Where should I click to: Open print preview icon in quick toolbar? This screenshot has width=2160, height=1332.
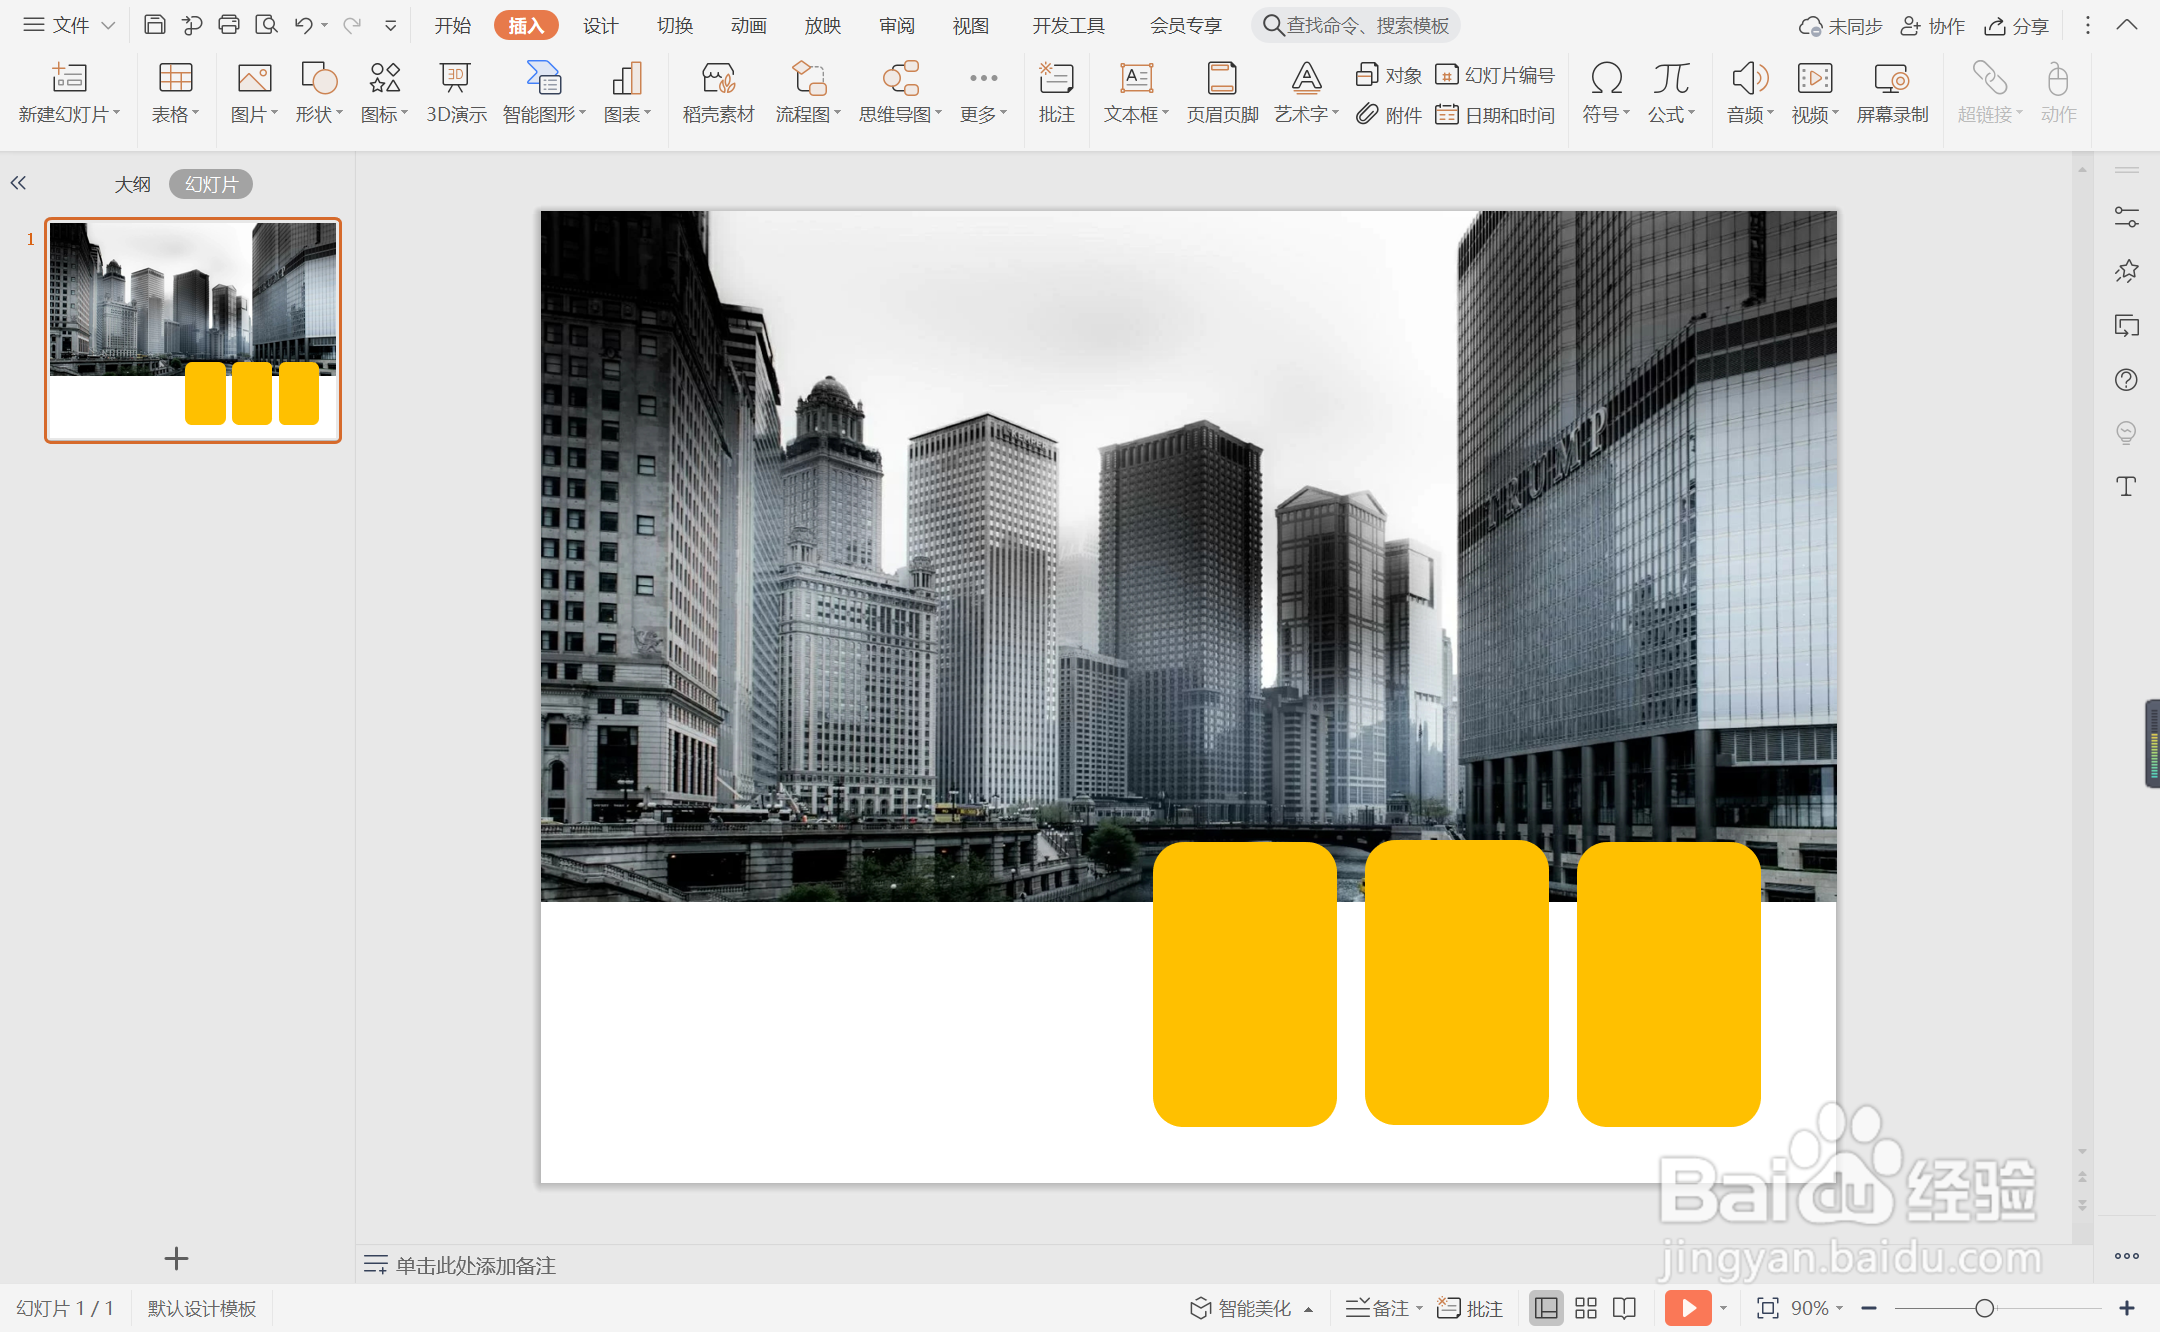tap(266, 25)
